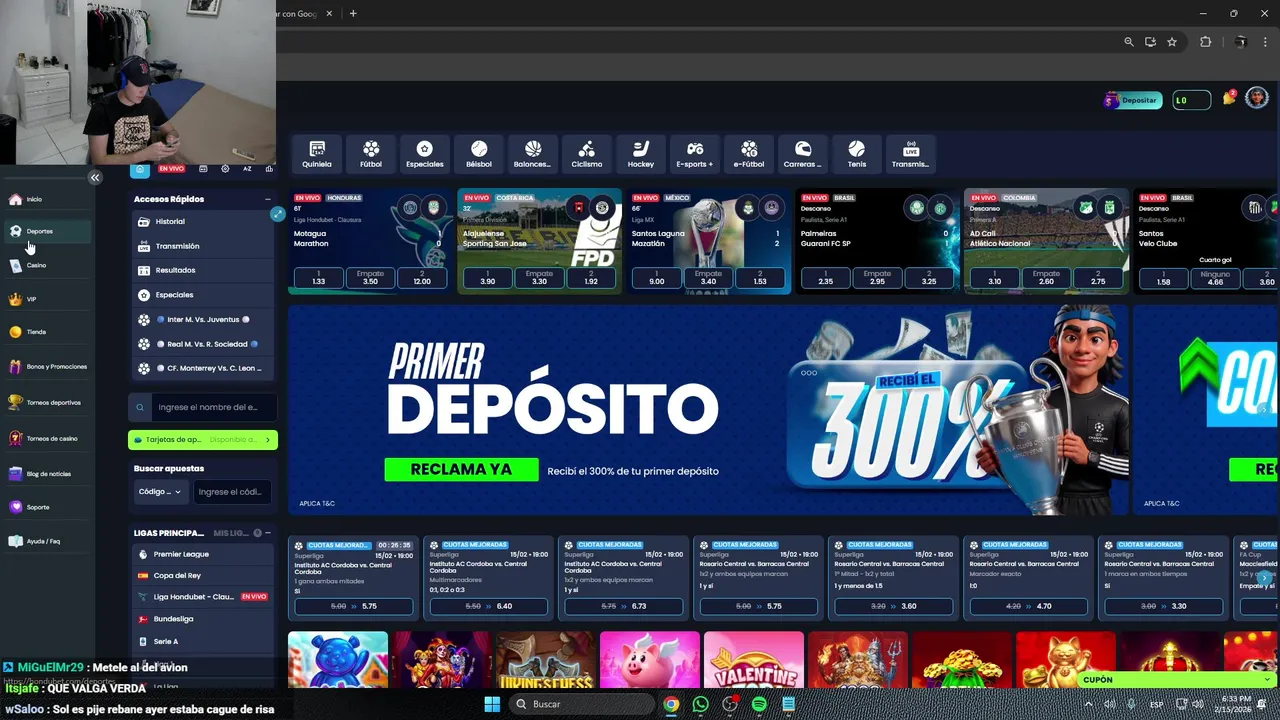Select the Carreras category
This screenshot has width=1280, height=720.
(x=803, y=154)
